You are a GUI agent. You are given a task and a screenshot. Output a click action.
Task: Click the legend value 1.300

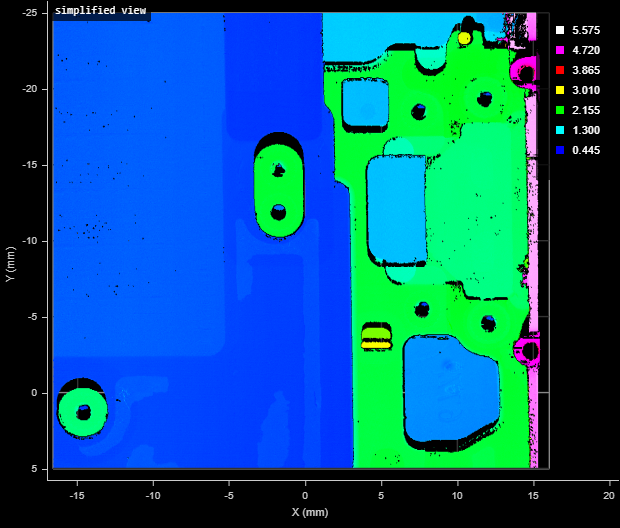(586, 130)
